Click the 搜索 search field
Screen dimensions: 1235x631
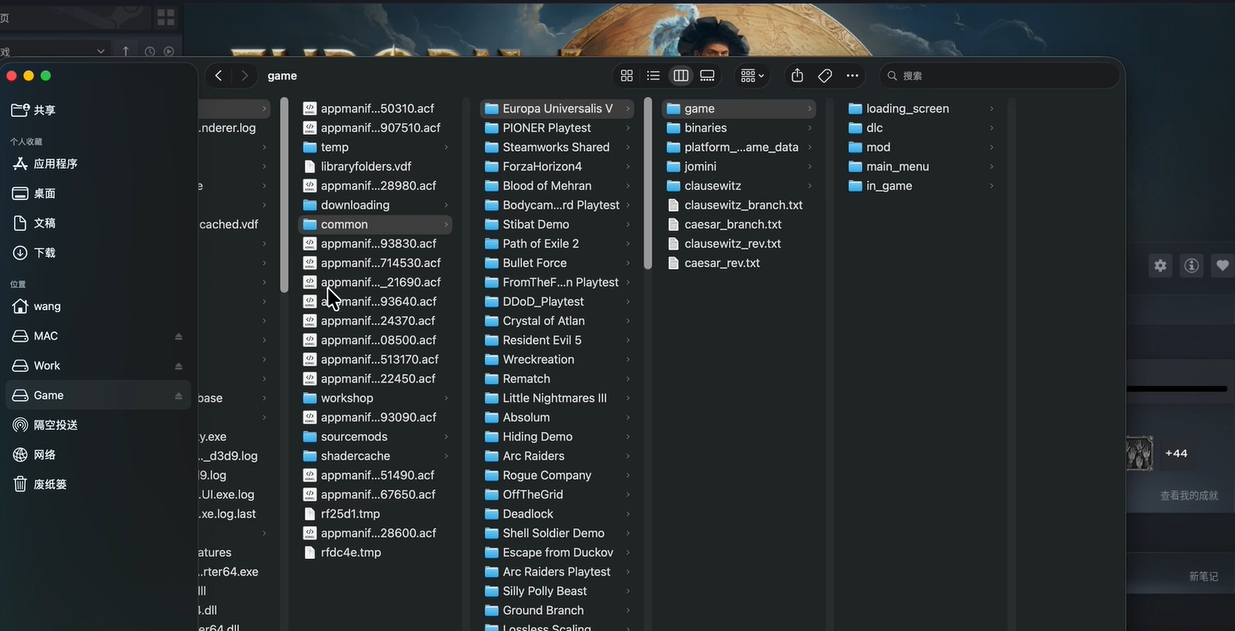pos(1000,76)
